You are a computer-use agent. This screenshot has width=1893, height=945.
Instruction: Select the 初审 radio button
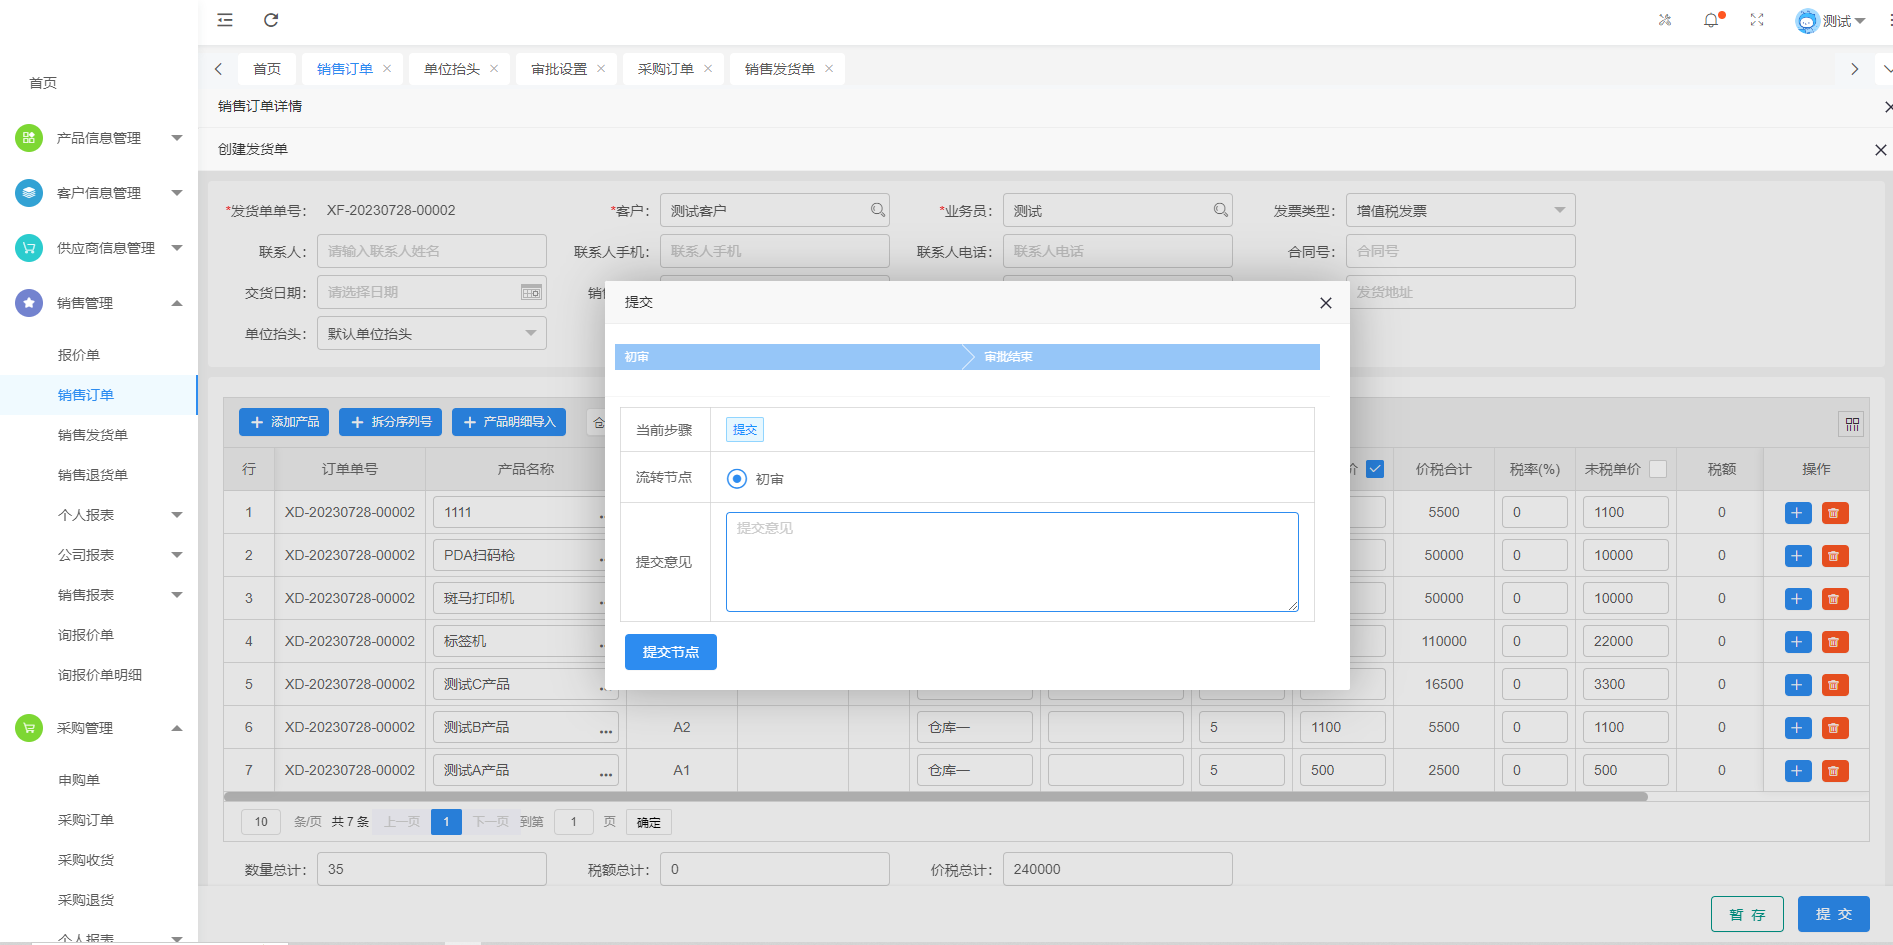click(737, 479)
